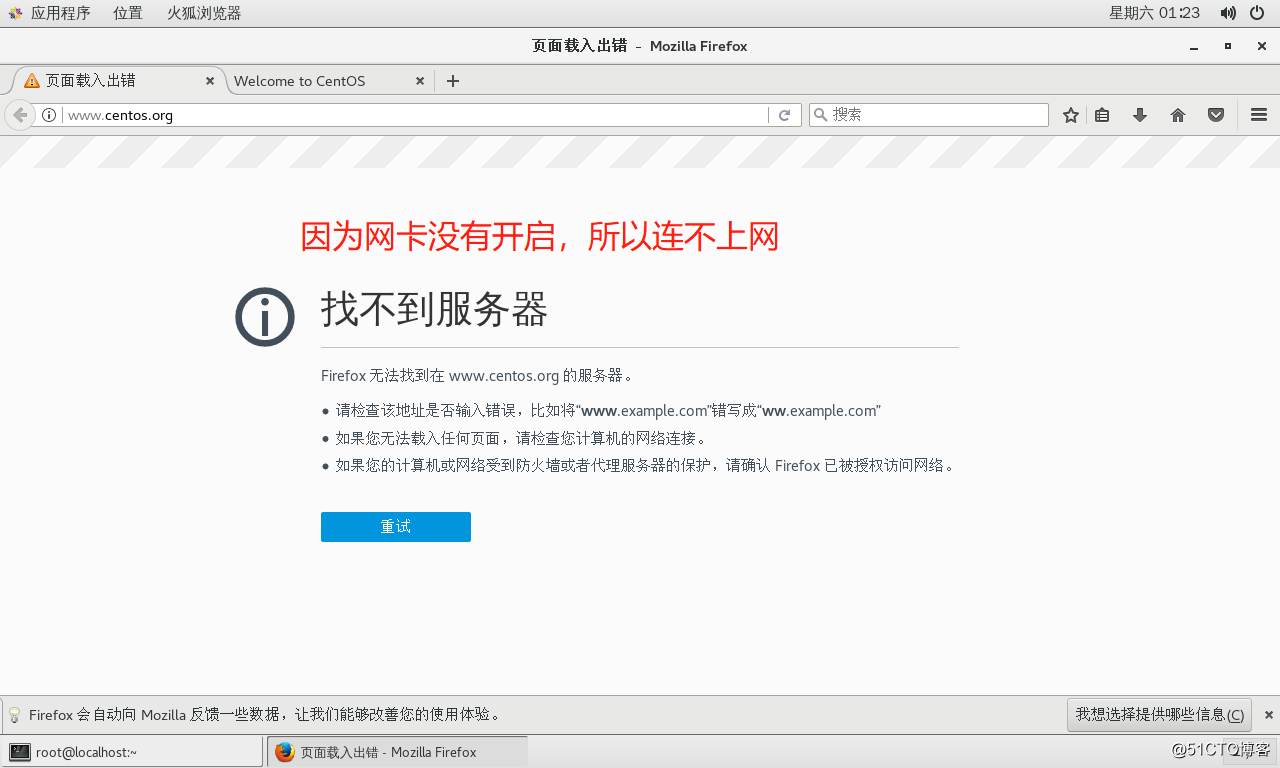Save page to Pocket icon

click(1216, 115)
